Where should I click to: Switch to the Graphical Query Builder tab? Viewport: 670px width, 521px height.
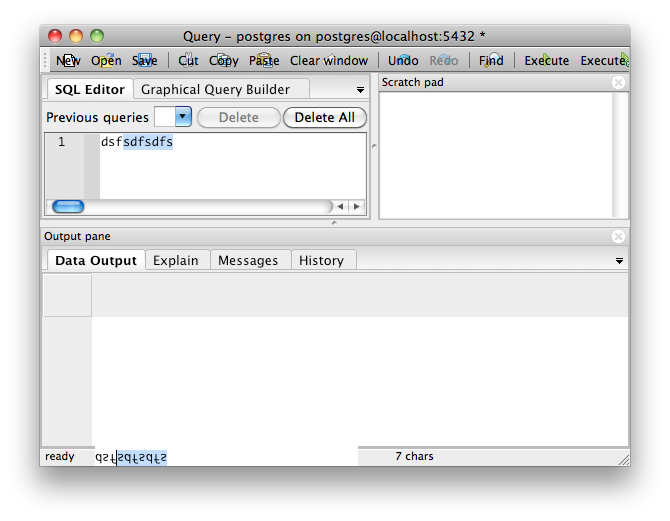pyautogui.click(x=215, y=89)
